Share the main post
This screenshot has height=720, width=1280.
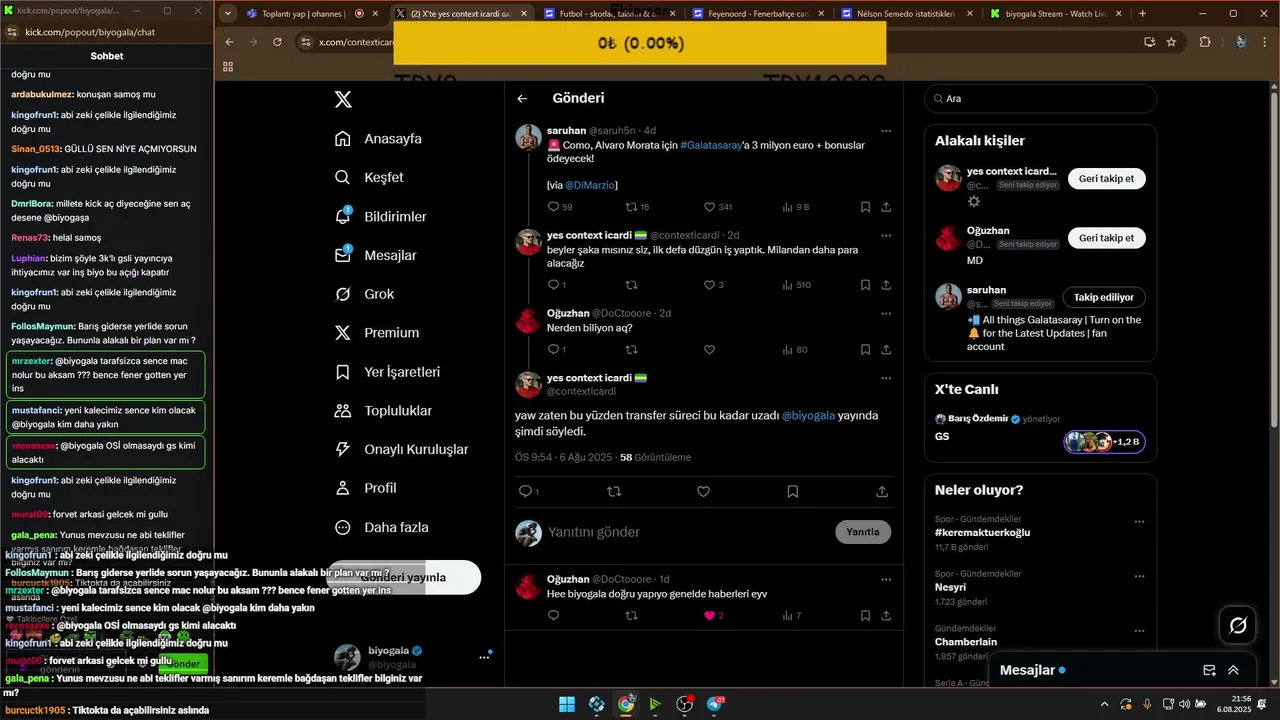[882, 492]
